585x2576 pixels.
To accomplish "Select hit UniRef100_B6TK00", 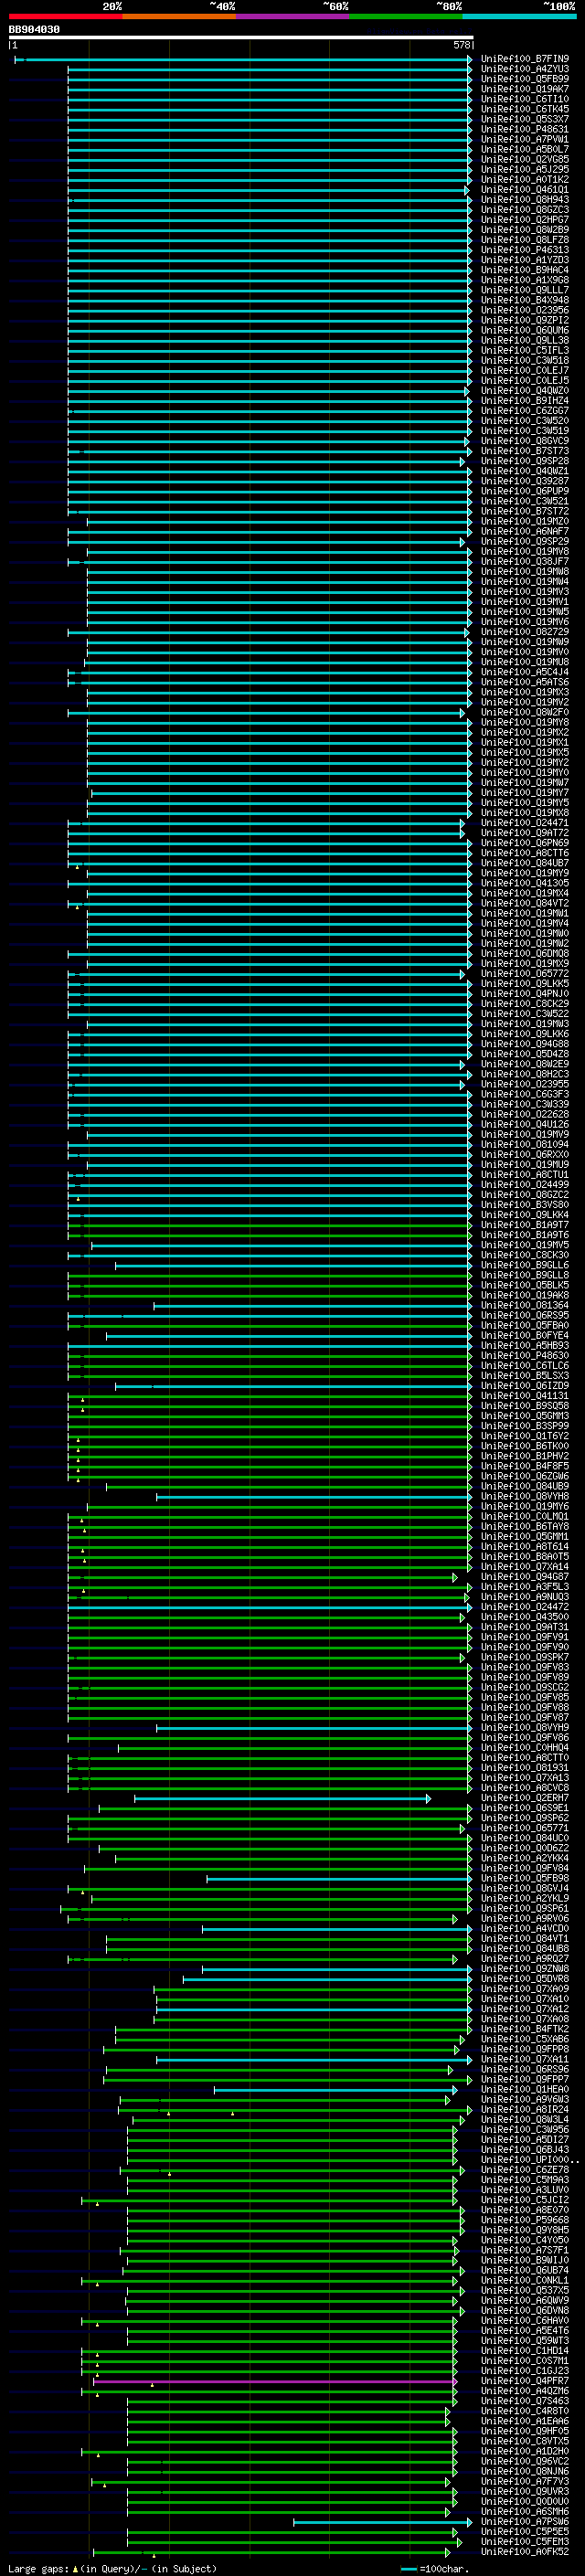I will (524, 1446).
